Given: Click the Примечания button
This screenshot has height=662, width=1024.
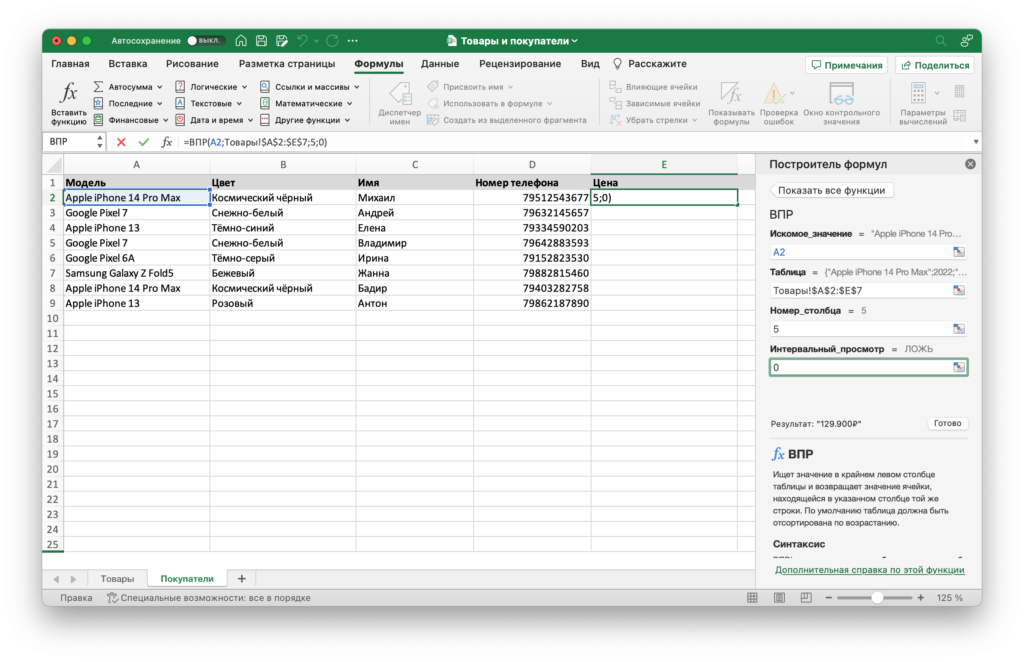Looking at the screenshot, I should click(846, 65).
